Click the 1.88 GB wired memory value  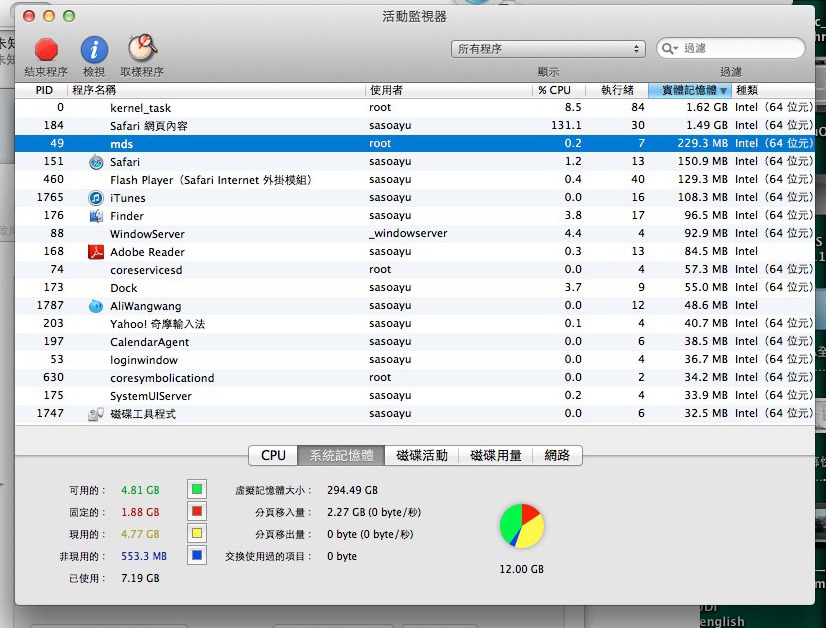coord(140,512)
